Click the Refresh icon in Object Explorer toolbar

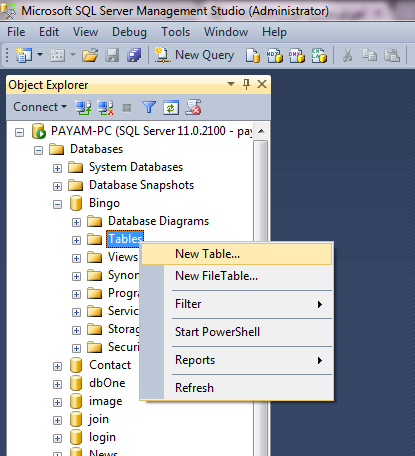(171, 108)
